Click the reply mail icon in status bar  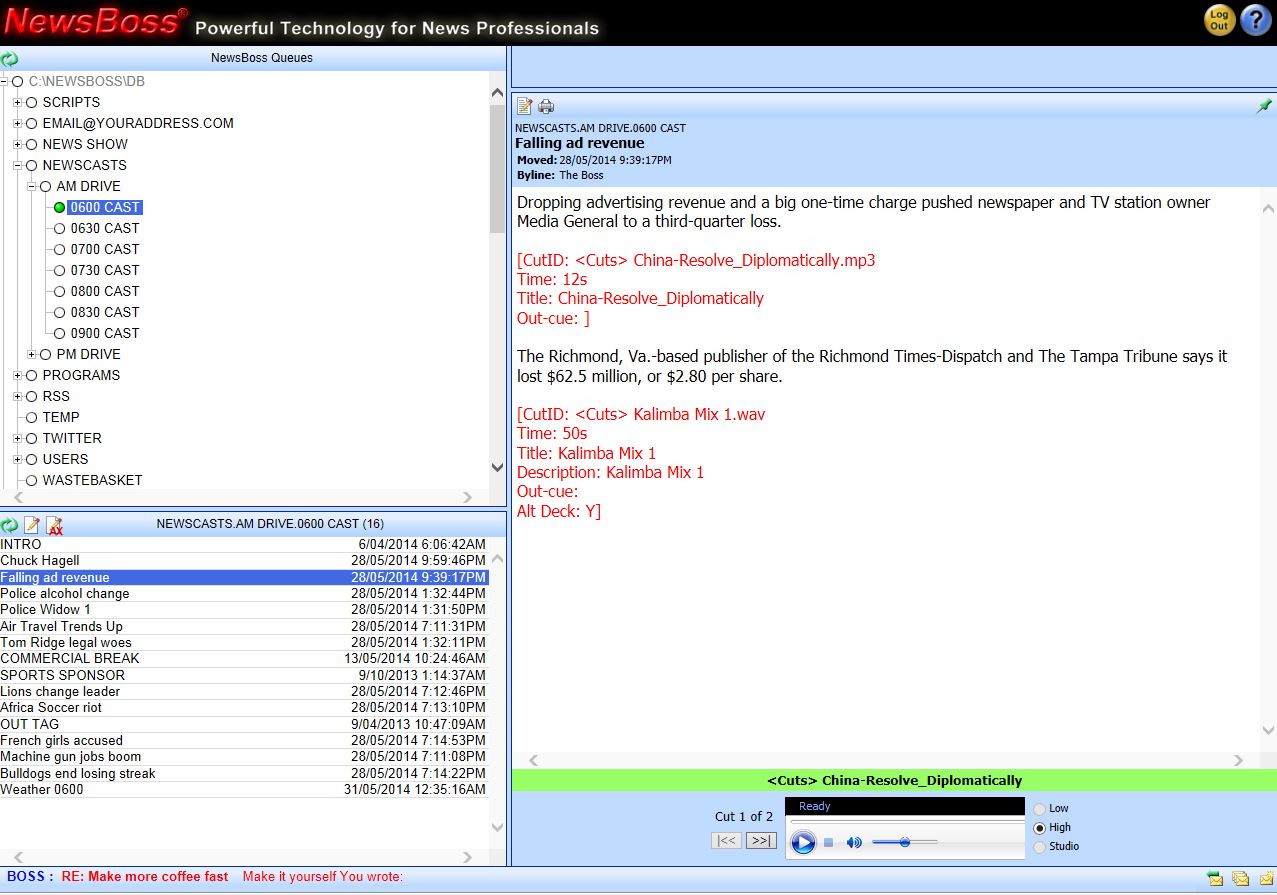point(1215,879)
